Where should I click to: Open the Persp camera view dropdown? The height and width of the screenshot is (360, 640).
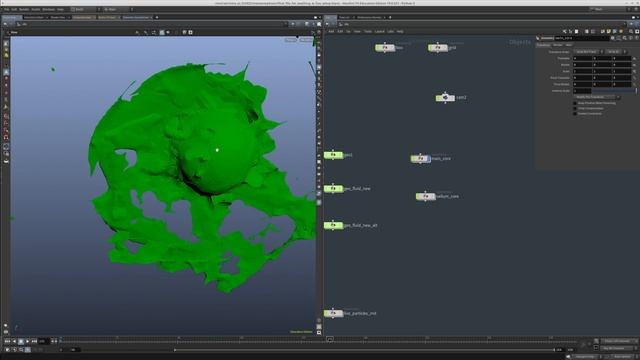click(291, 40)
